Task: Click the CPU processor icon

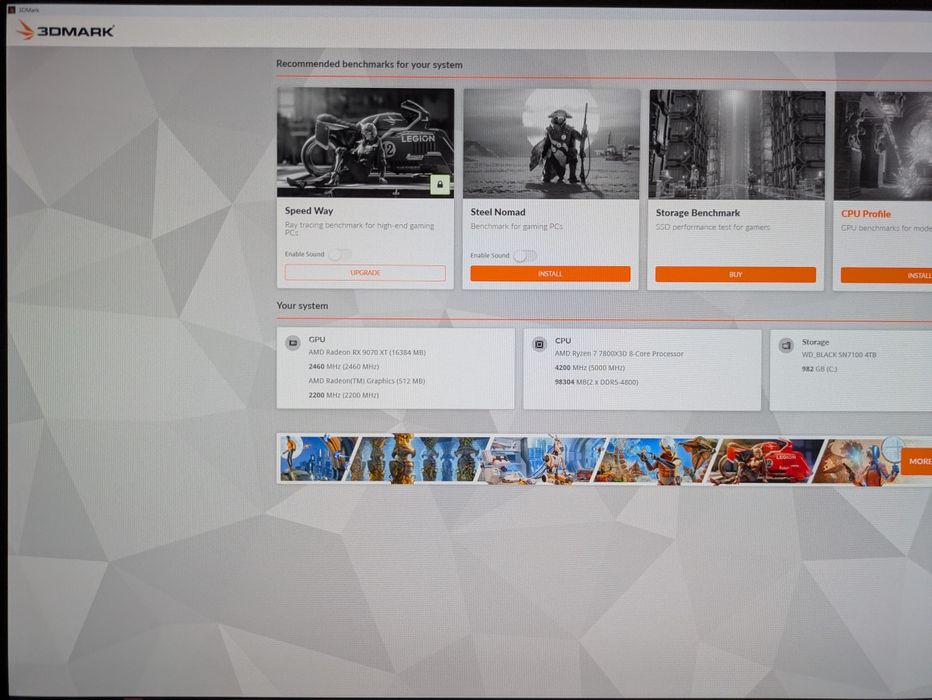Action: click(539, 344)
